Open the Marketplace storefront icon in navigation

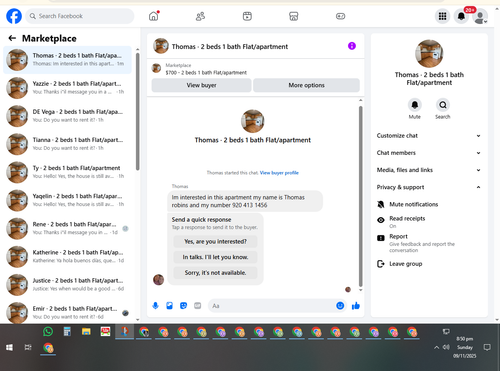294,16
